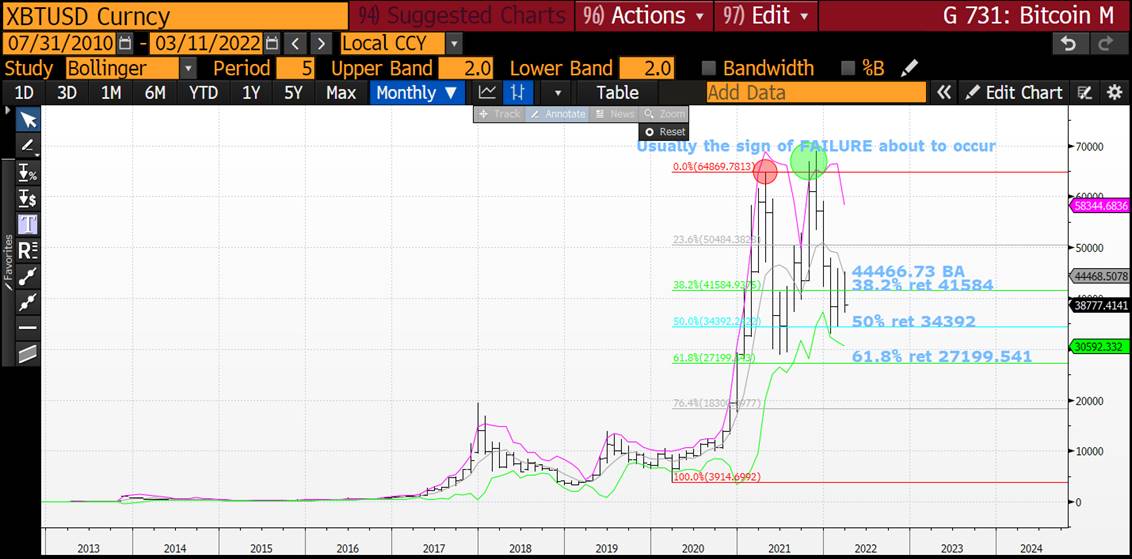Click the end date 03/11/2022 field
This screenshot has height=559, width=1132.
click(206, 44)
